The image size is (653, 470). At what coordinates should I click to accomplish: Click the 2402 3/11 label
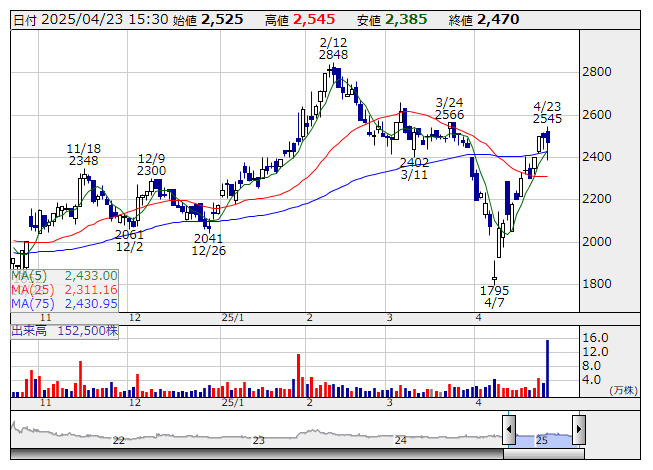coord(414,169)
